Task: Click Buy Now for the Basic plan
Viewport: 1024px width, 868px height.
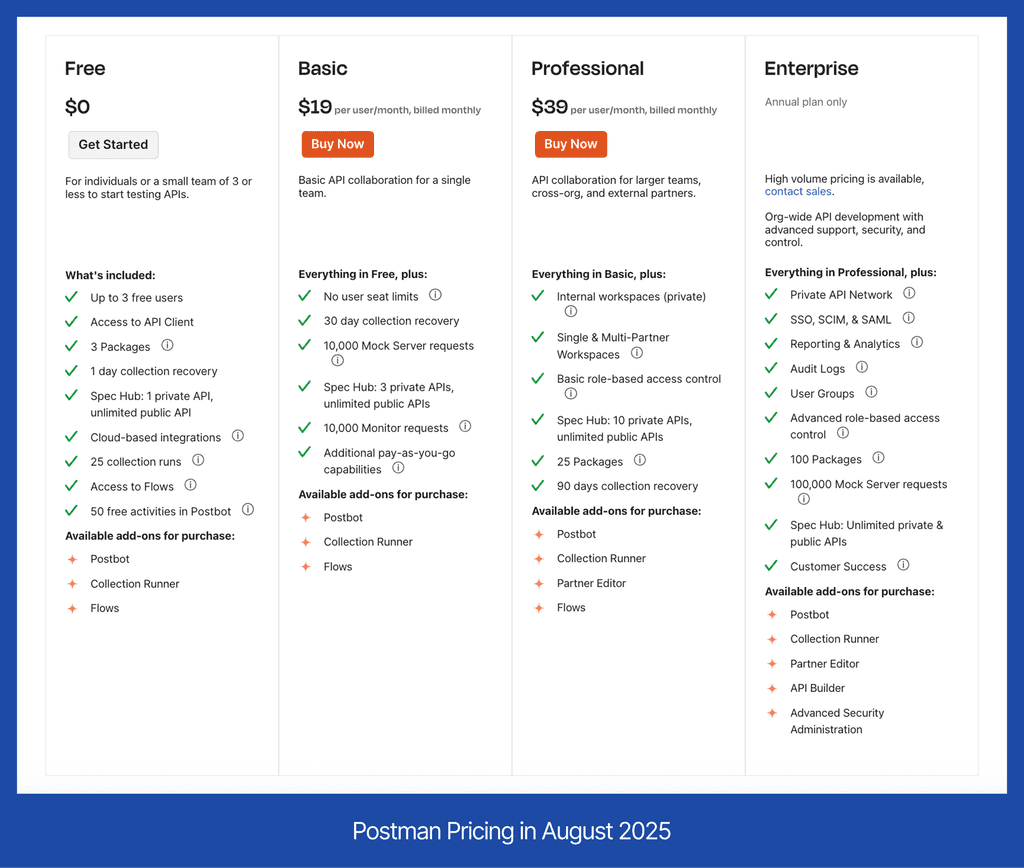Action: click(337, 144)
